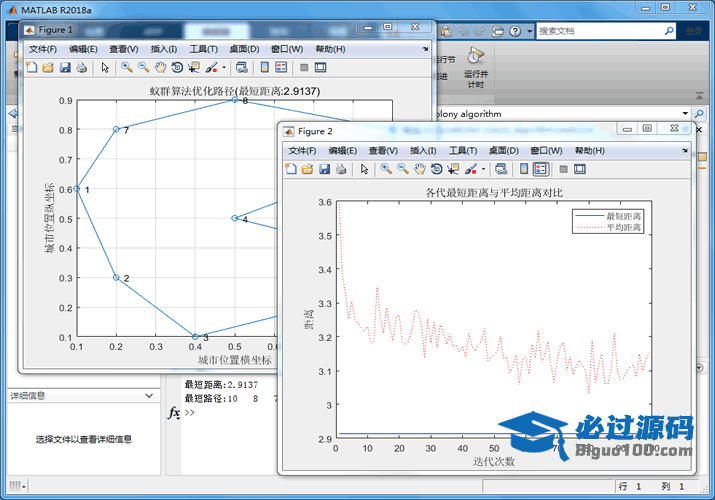The width and height of the screenshot is (715, 500).
Task: Expand current folder path dropdown arrow
Action: click(685, 113)
